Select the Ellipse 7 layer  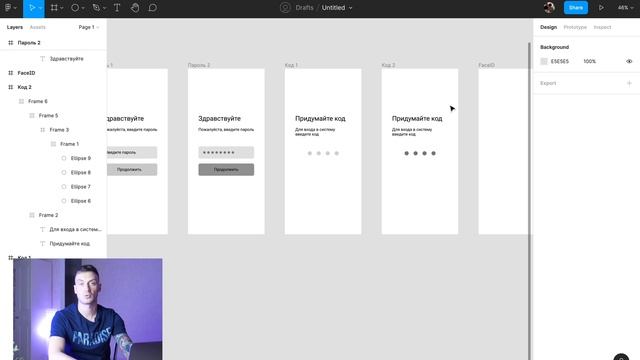[x=53, y=187]
